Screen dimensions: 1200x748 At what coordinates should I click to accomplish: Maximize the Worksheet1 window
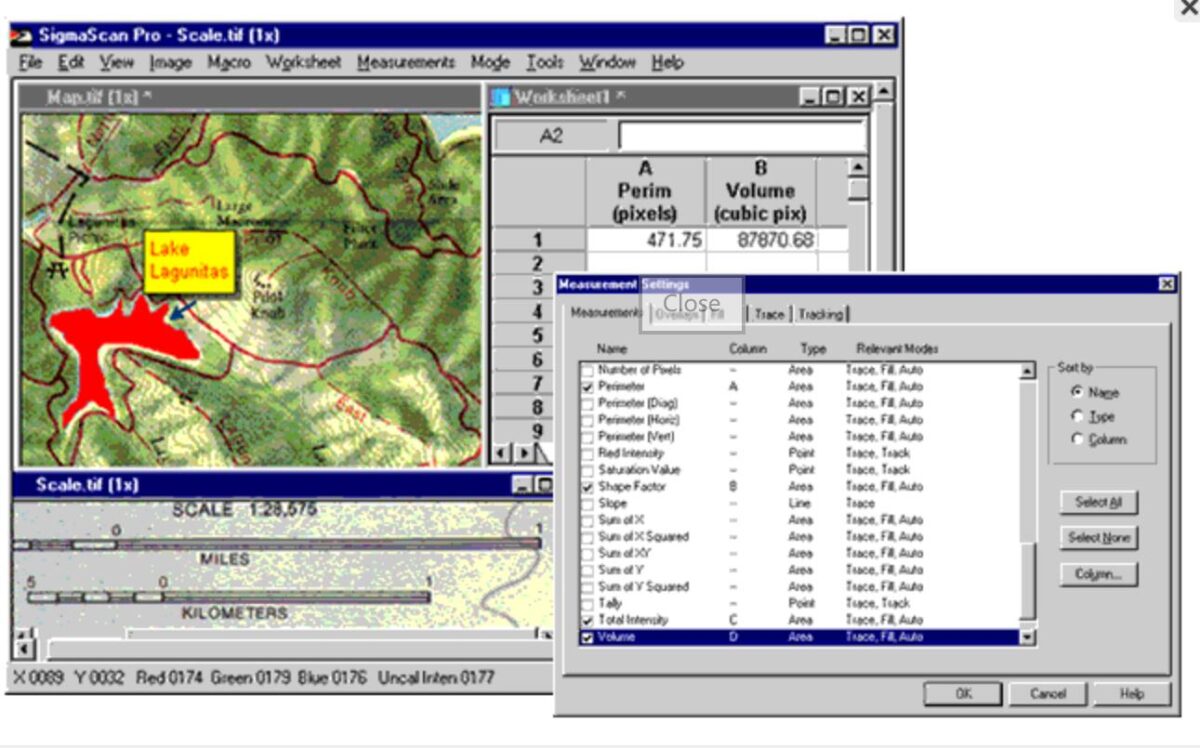tap(836, 97)
